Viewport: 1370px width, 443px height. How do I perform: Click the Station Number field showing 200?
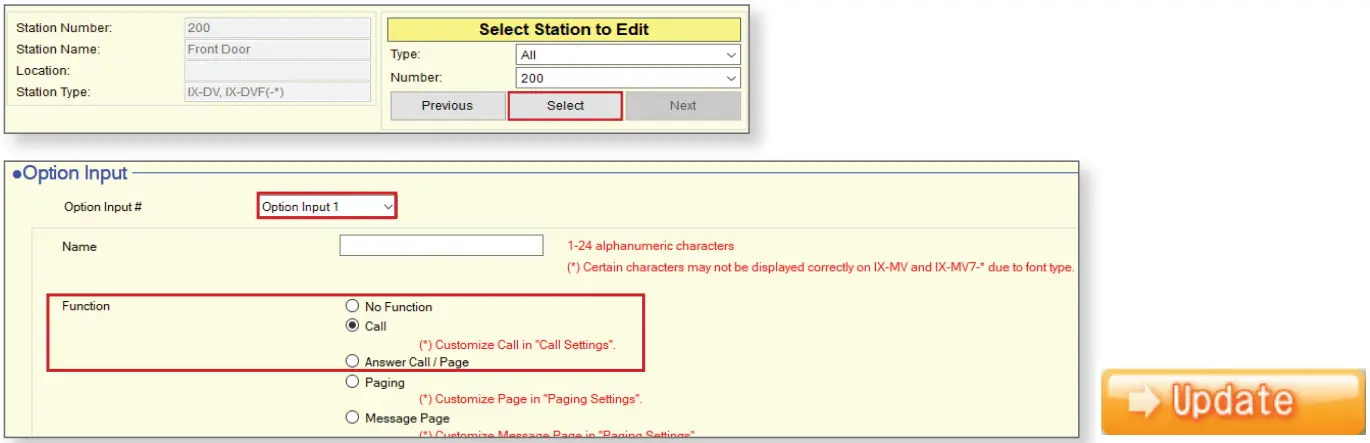click(x=278, y=29)
